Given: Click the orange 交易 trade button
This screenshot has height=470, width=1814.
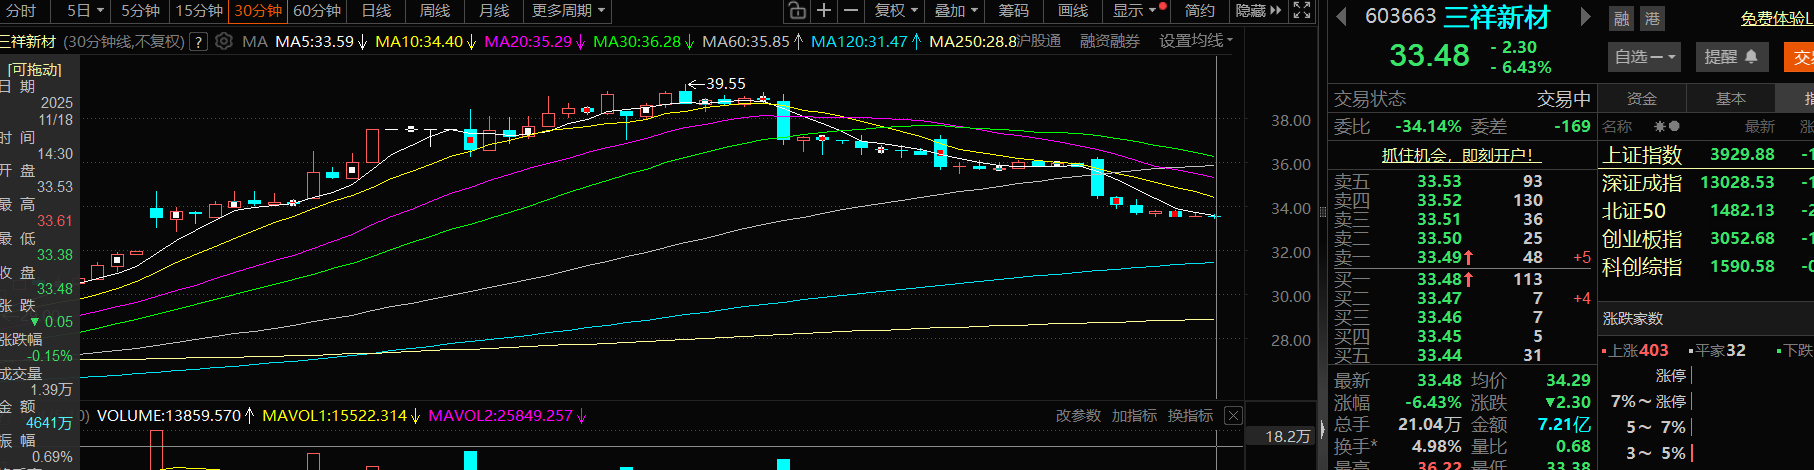Looking at the screenshot, I should coord(1799,57).
